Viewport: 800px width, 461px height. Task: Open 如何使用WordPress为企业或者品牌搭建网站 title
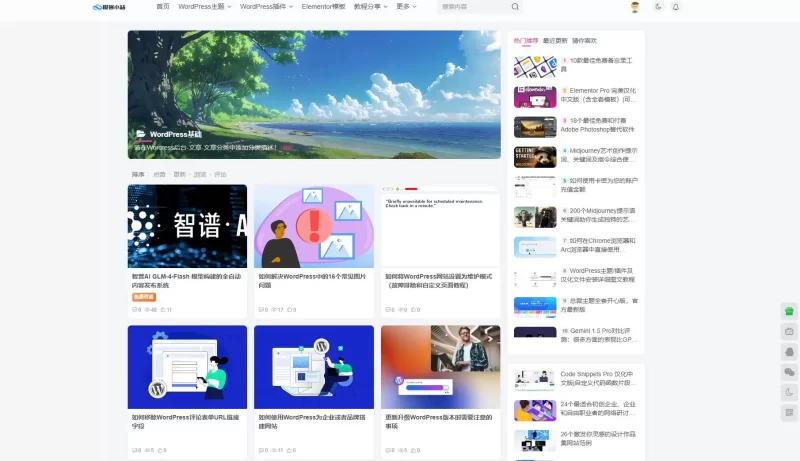coord(312,421)
